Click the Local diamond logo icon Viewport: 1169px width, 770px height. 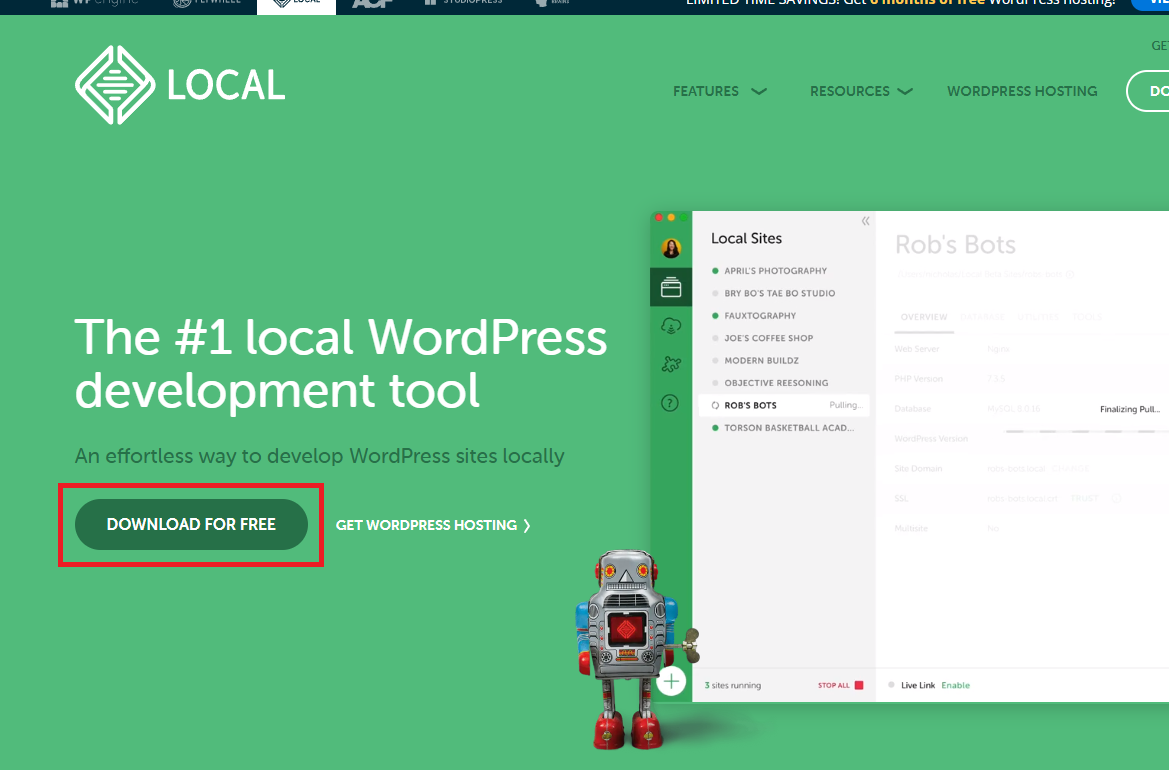coord(115,84)
